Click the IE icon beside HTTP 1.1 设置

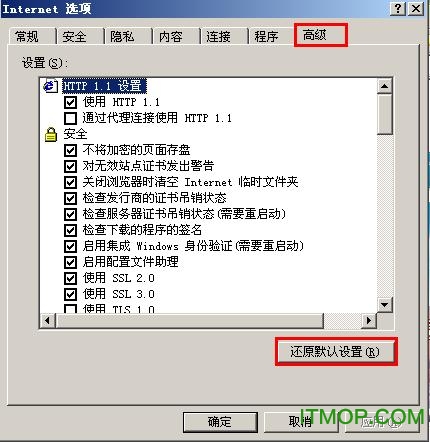click(50, 86)
